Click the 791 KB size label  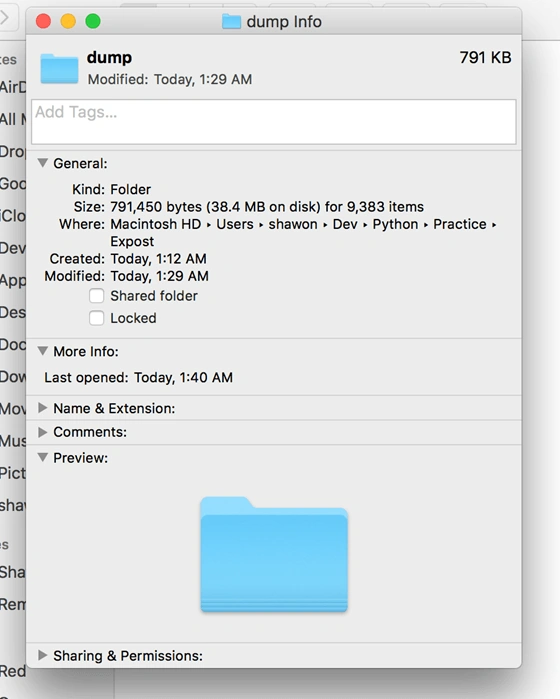point(486,58)
